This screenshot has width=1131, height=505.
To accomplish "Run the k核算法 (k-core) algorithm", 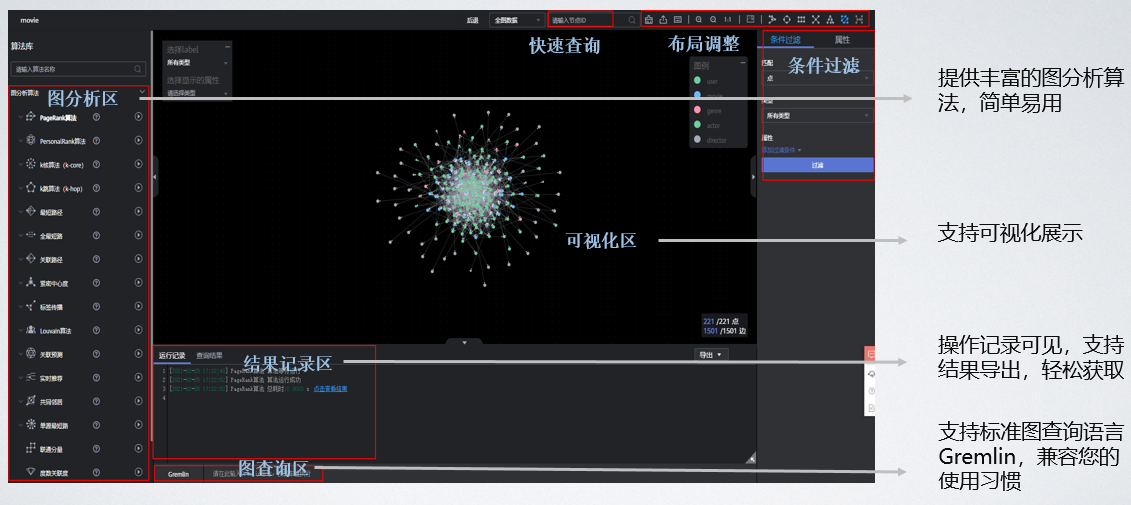I will point(138,164).
